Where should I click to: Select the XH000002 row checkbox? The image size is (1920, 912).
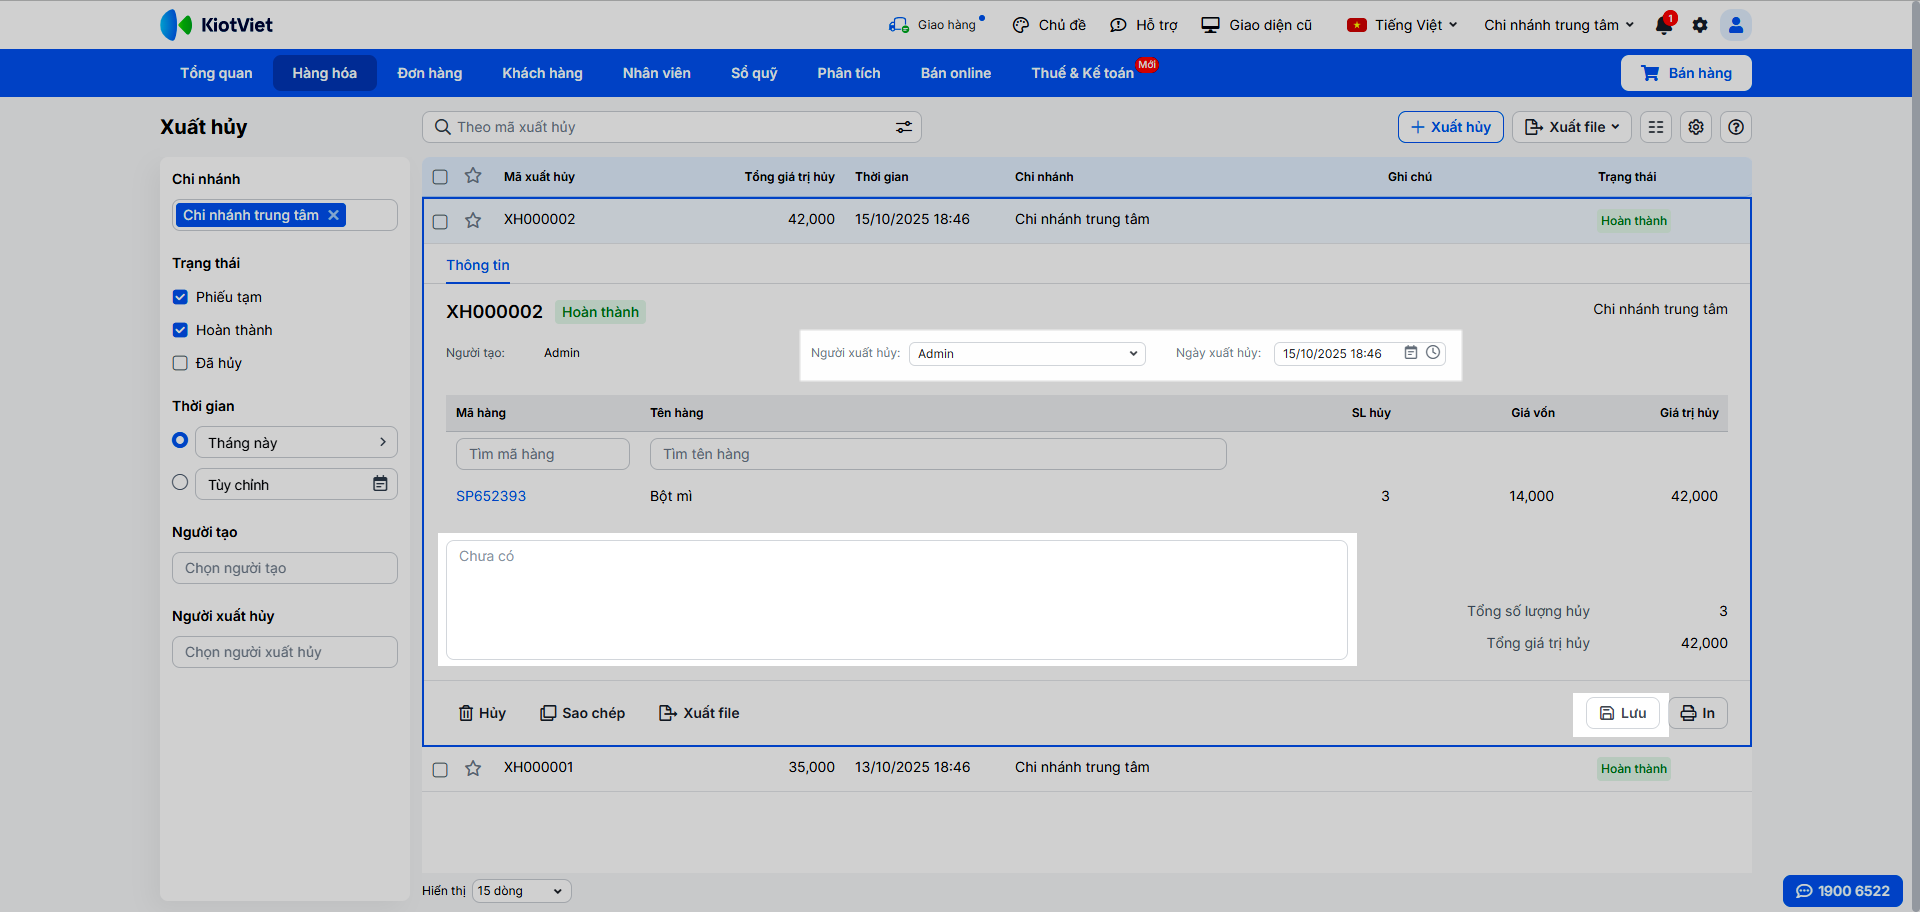click(x=440, y=221)
